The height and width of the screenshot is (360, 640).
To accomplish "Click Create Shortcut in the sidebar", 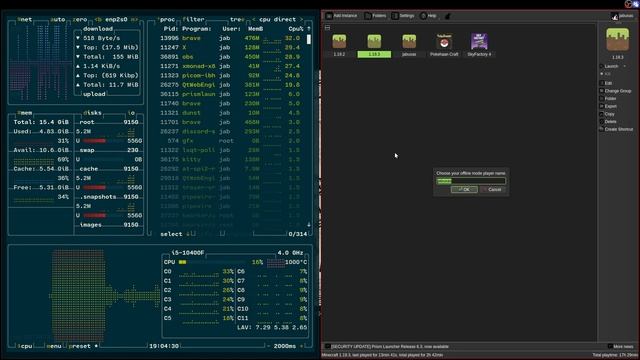I will pos(617,129).
